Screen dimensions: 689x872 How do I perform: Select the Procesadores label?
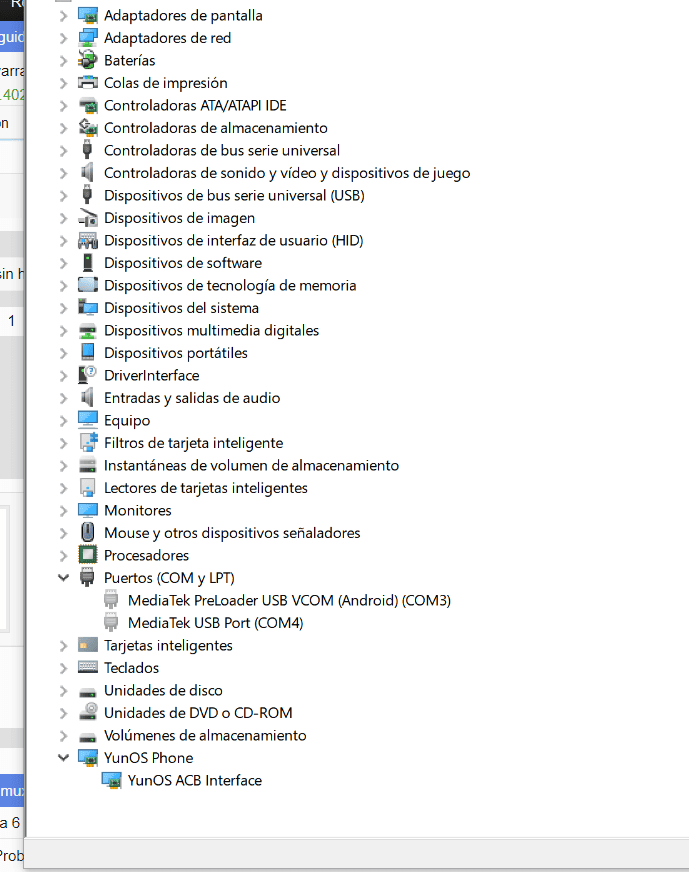(x=146, y=555)
